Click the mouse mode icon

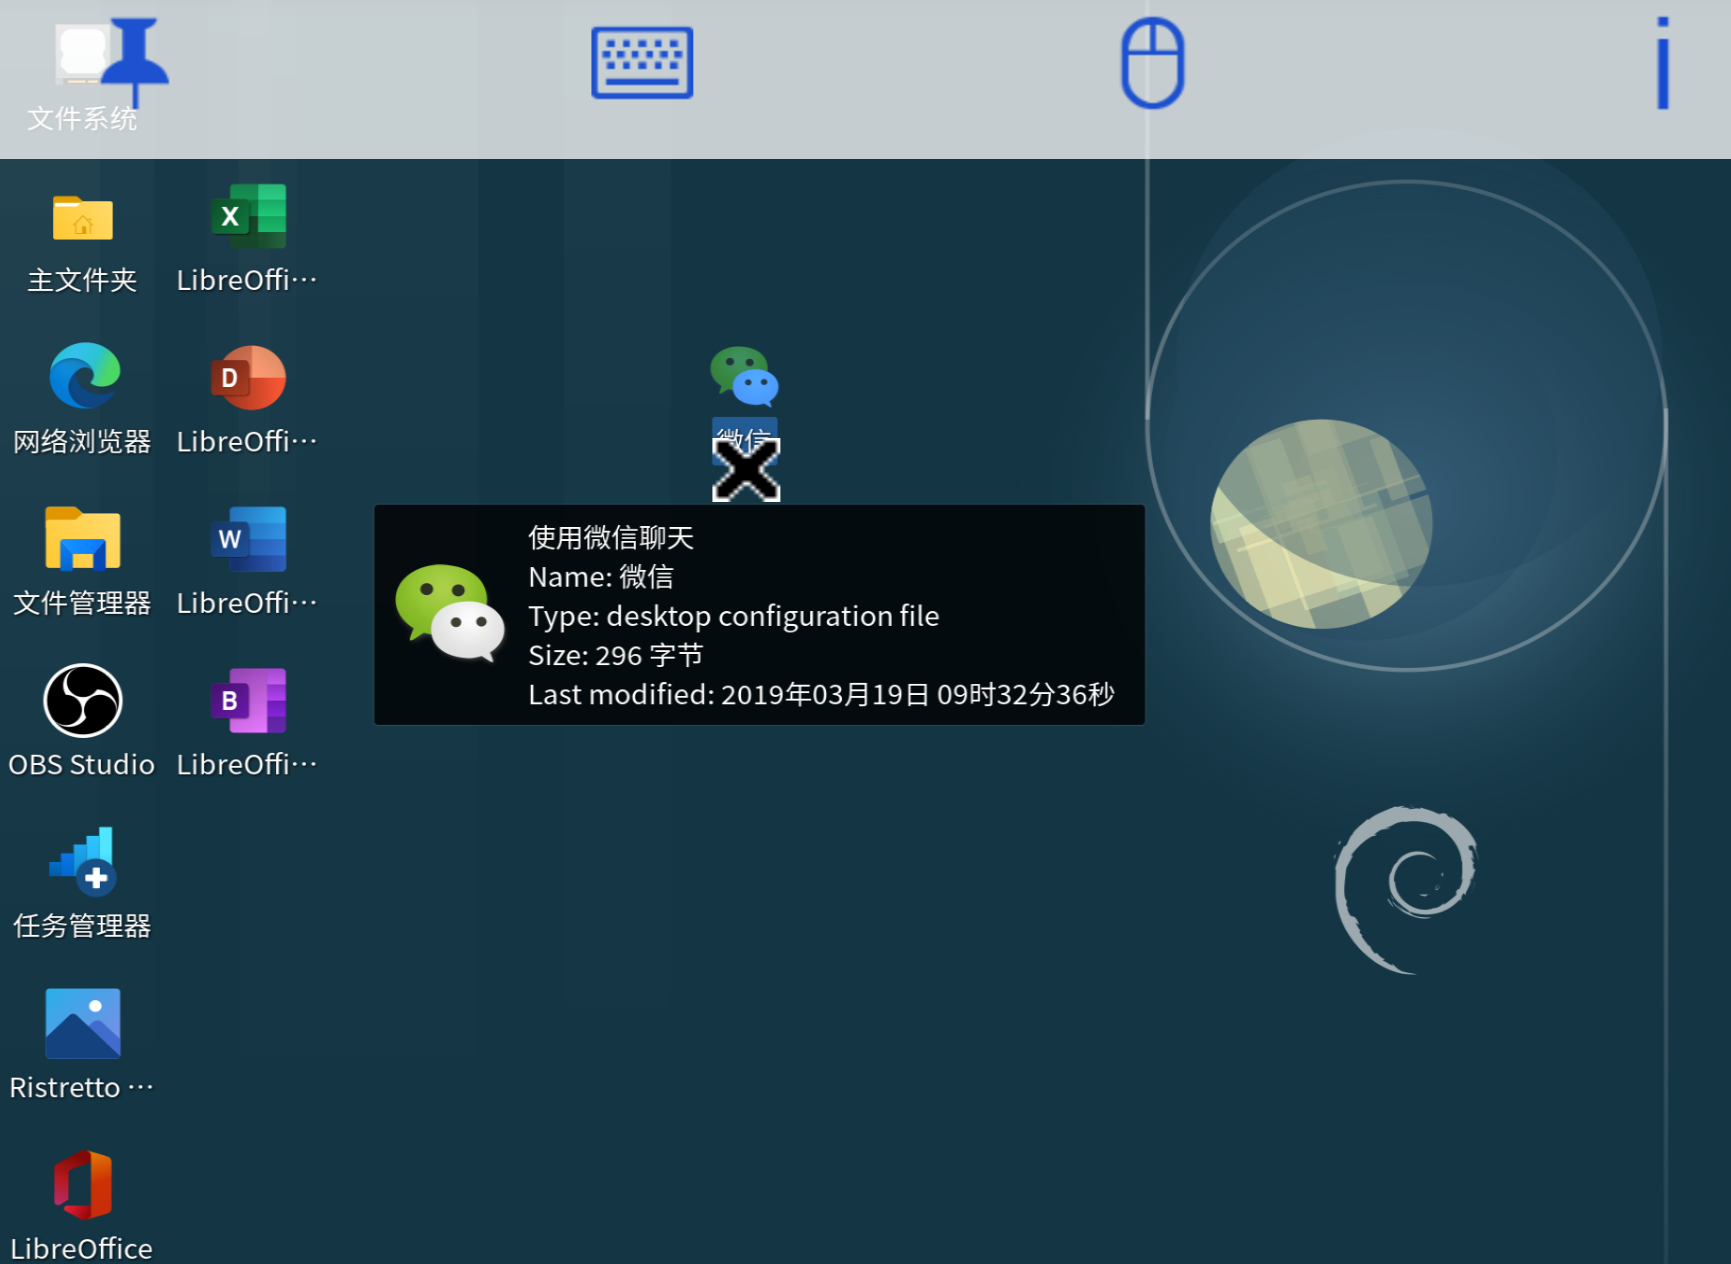[1152, 63]
